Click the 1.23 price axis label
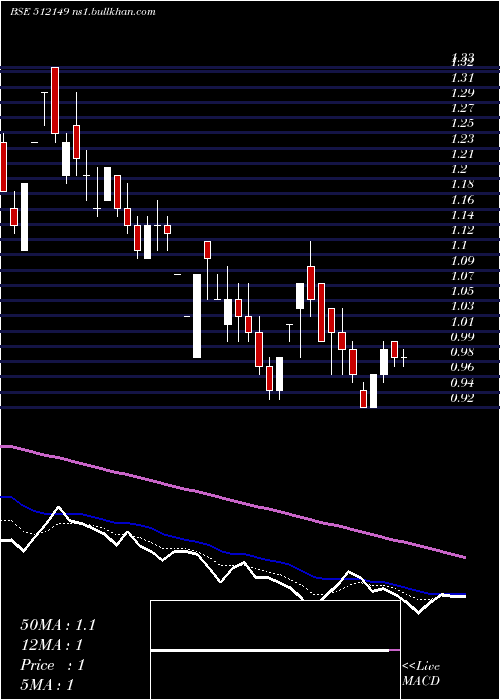The height and width of the screenshot is (700, 500). (x=462, y=139)
